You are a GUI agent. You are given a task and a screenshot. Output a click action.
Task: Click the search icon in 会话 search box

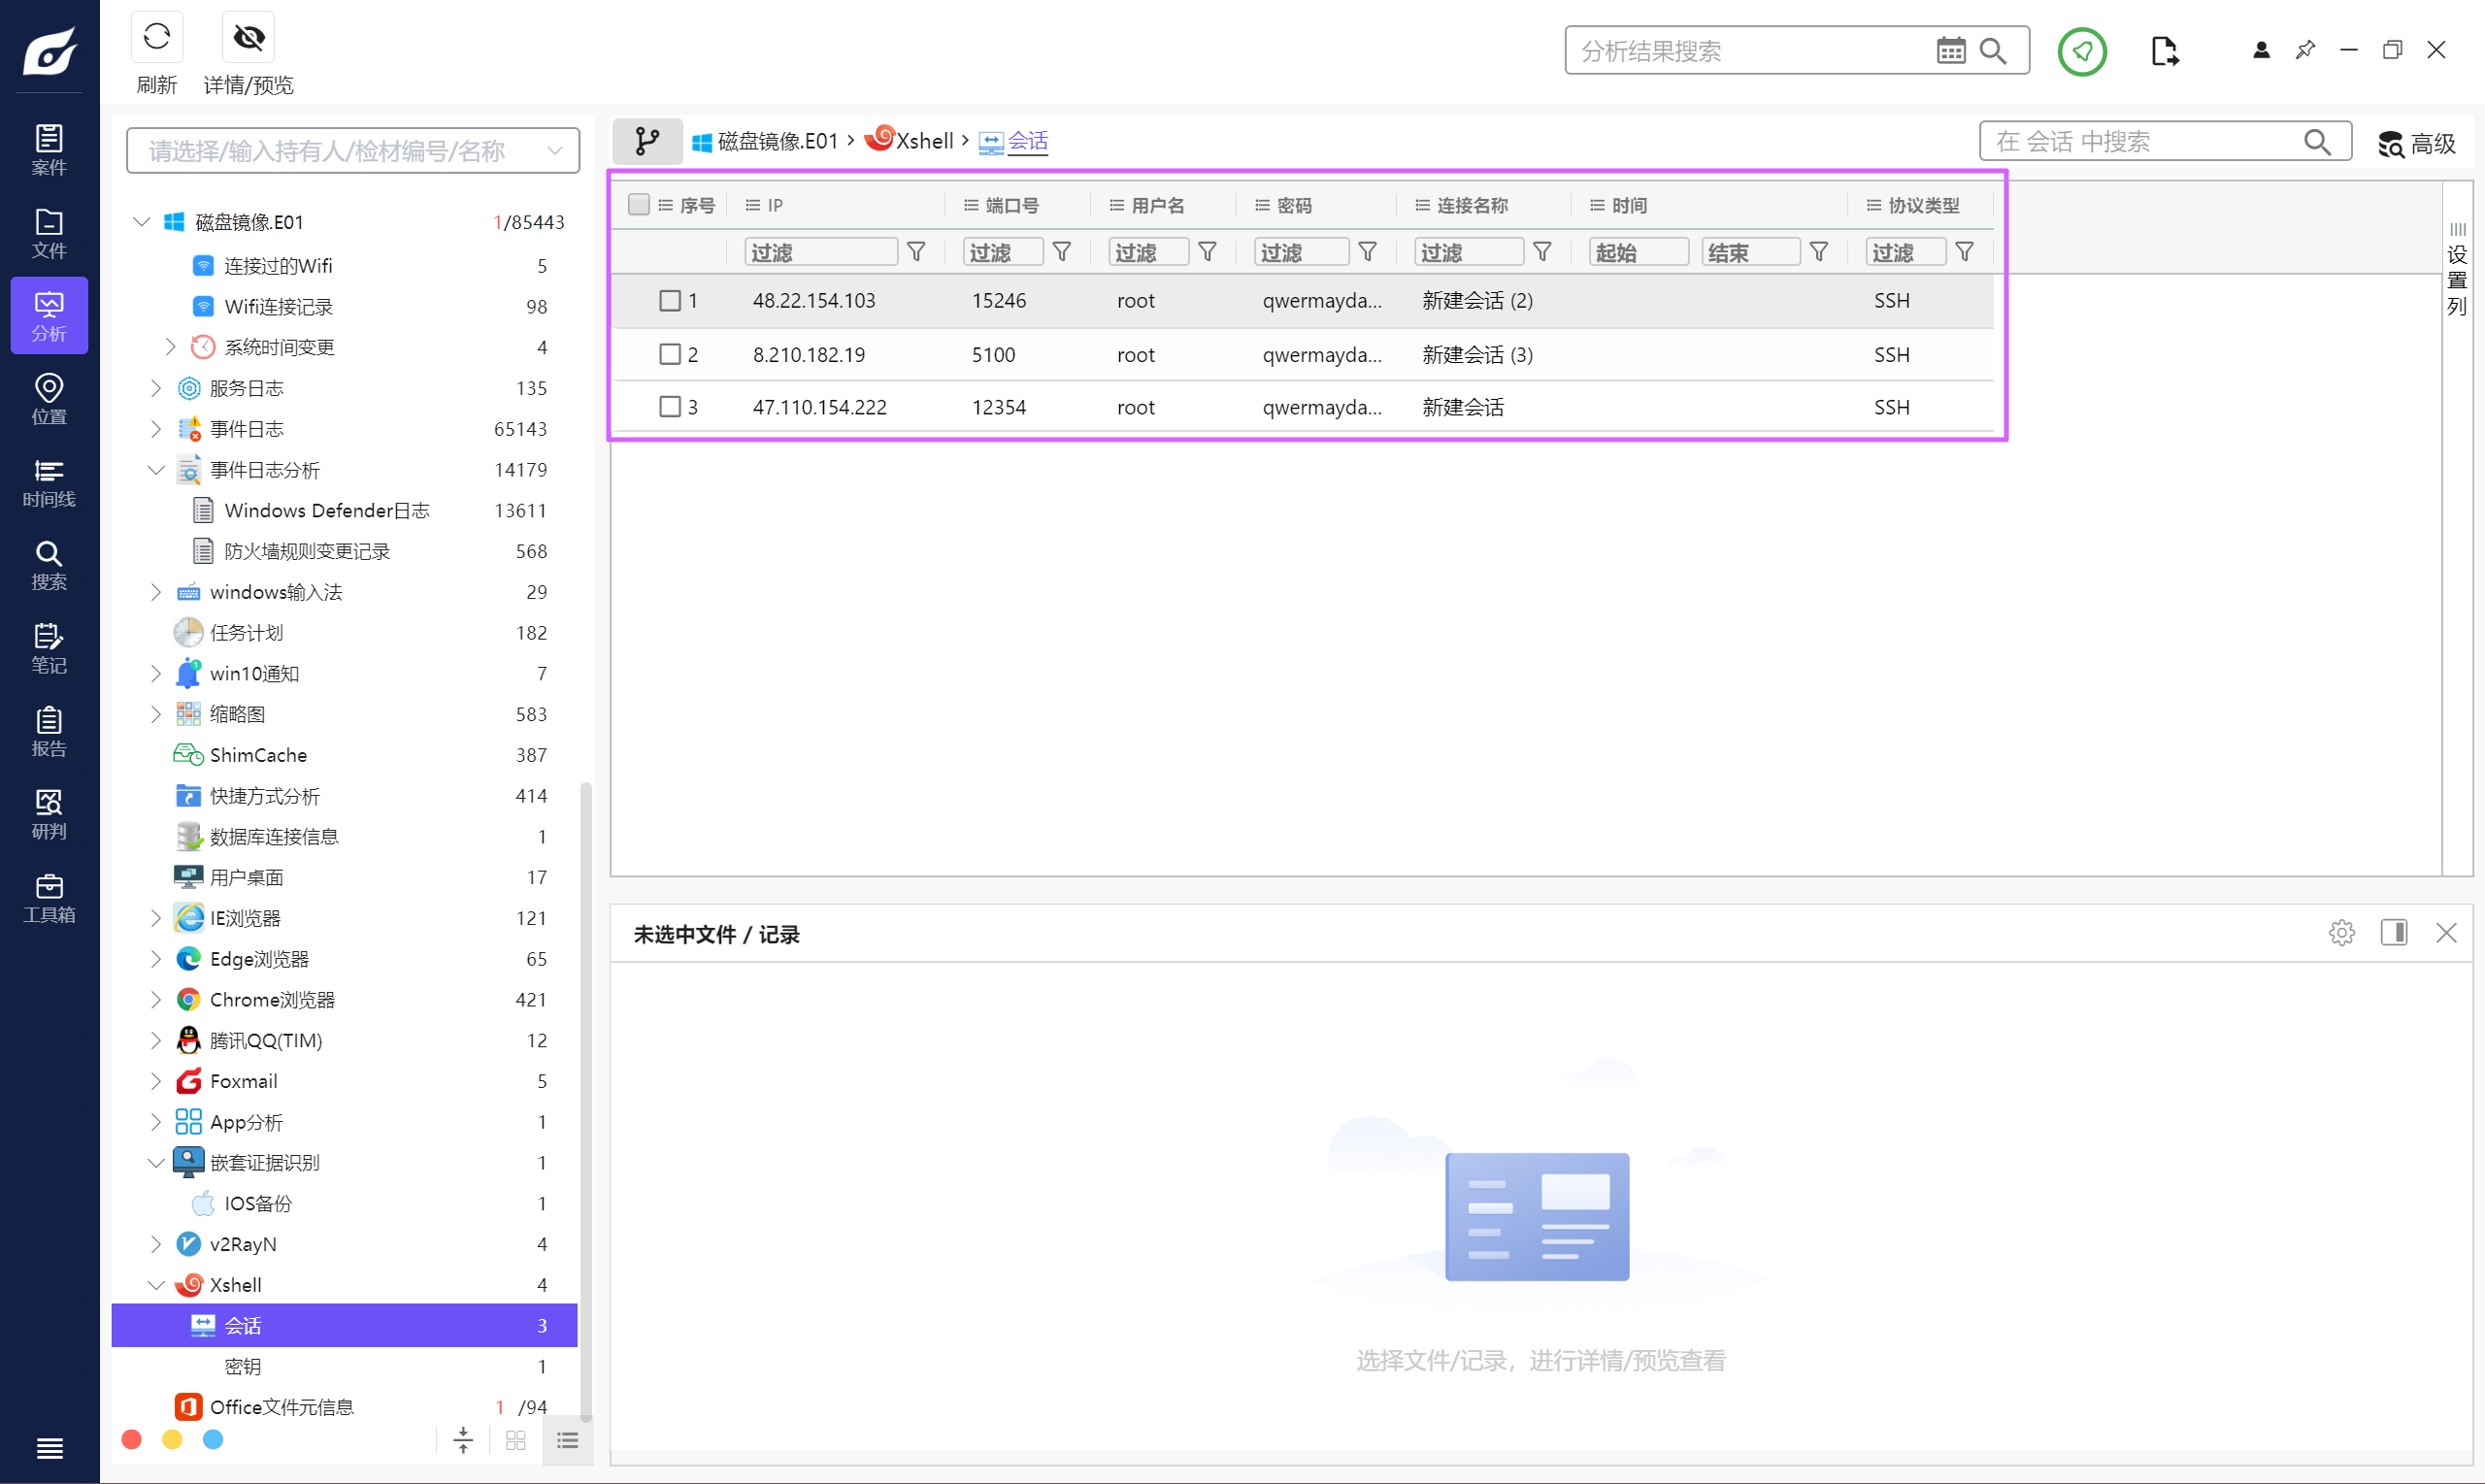tap(2316, 142)
